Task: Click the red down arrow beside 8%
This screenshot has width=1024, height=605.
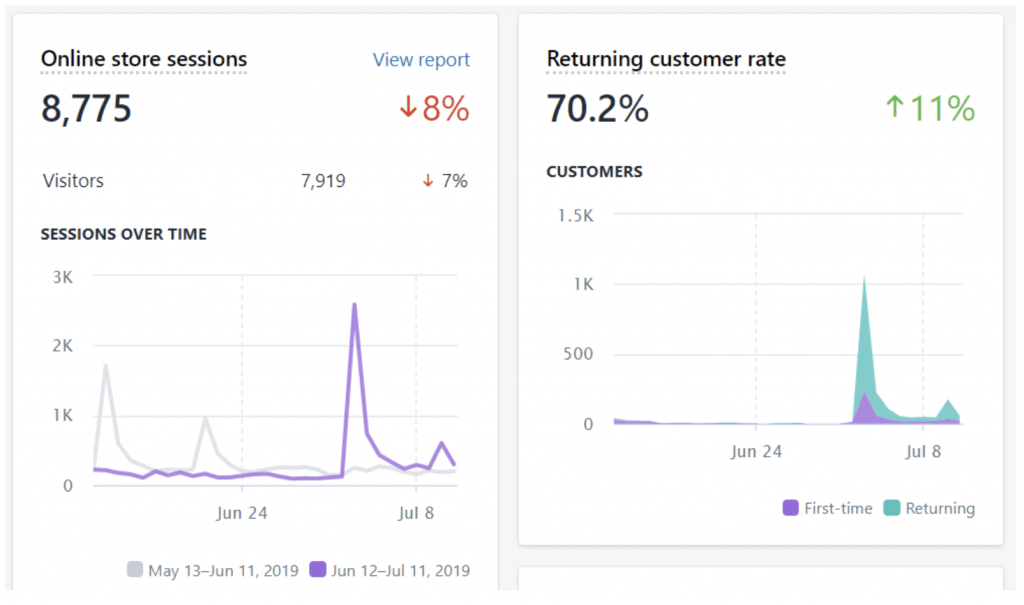Action: pyautogui.click(x=408, y=109)
